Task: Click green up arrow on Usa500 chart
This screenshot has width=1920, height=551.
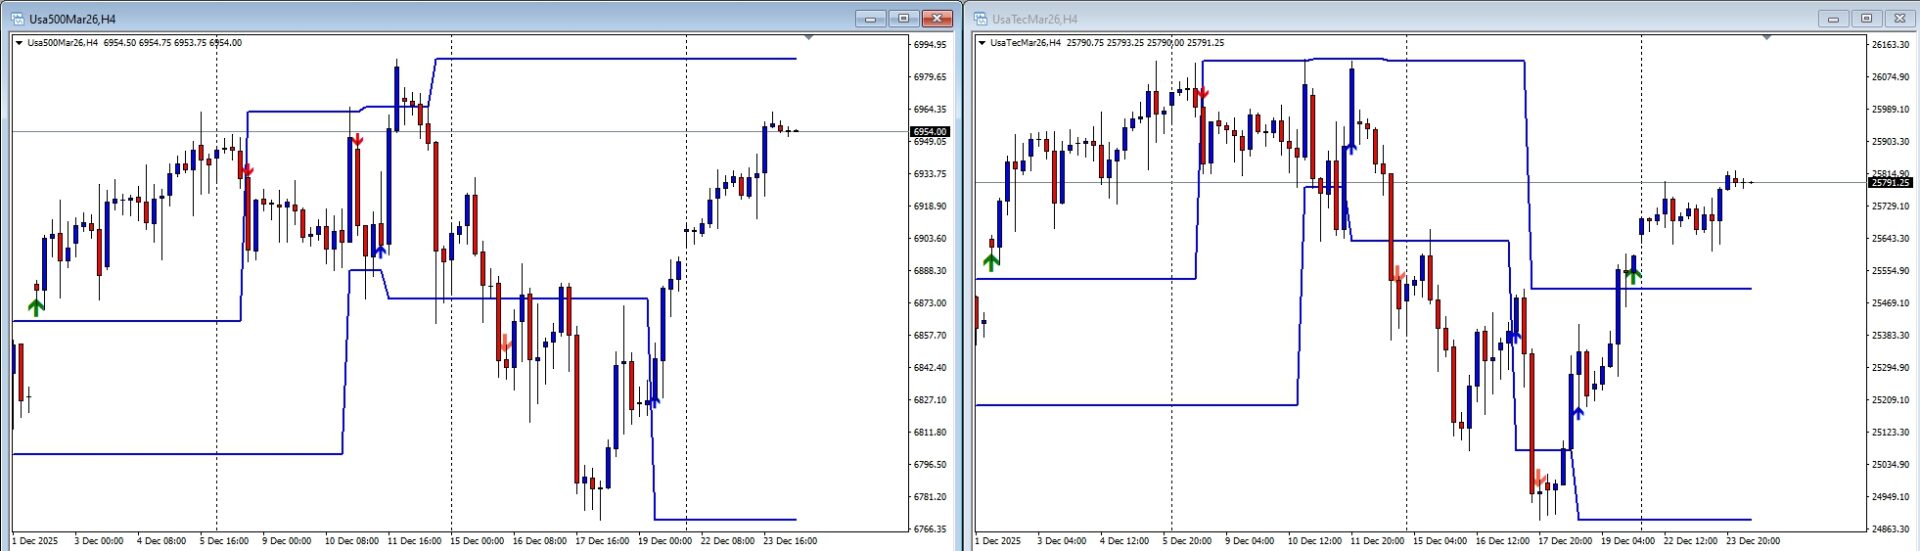Action: click(x=36, y=307)
